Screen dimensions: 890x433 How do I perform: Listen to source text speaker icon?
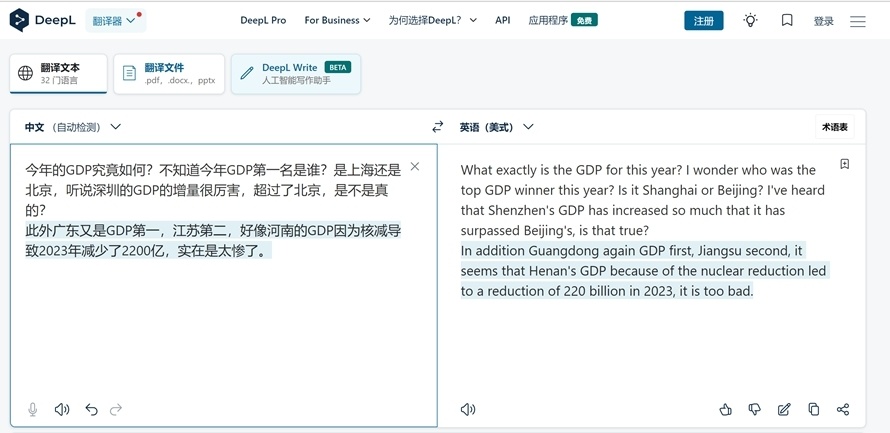click(62, 409)
